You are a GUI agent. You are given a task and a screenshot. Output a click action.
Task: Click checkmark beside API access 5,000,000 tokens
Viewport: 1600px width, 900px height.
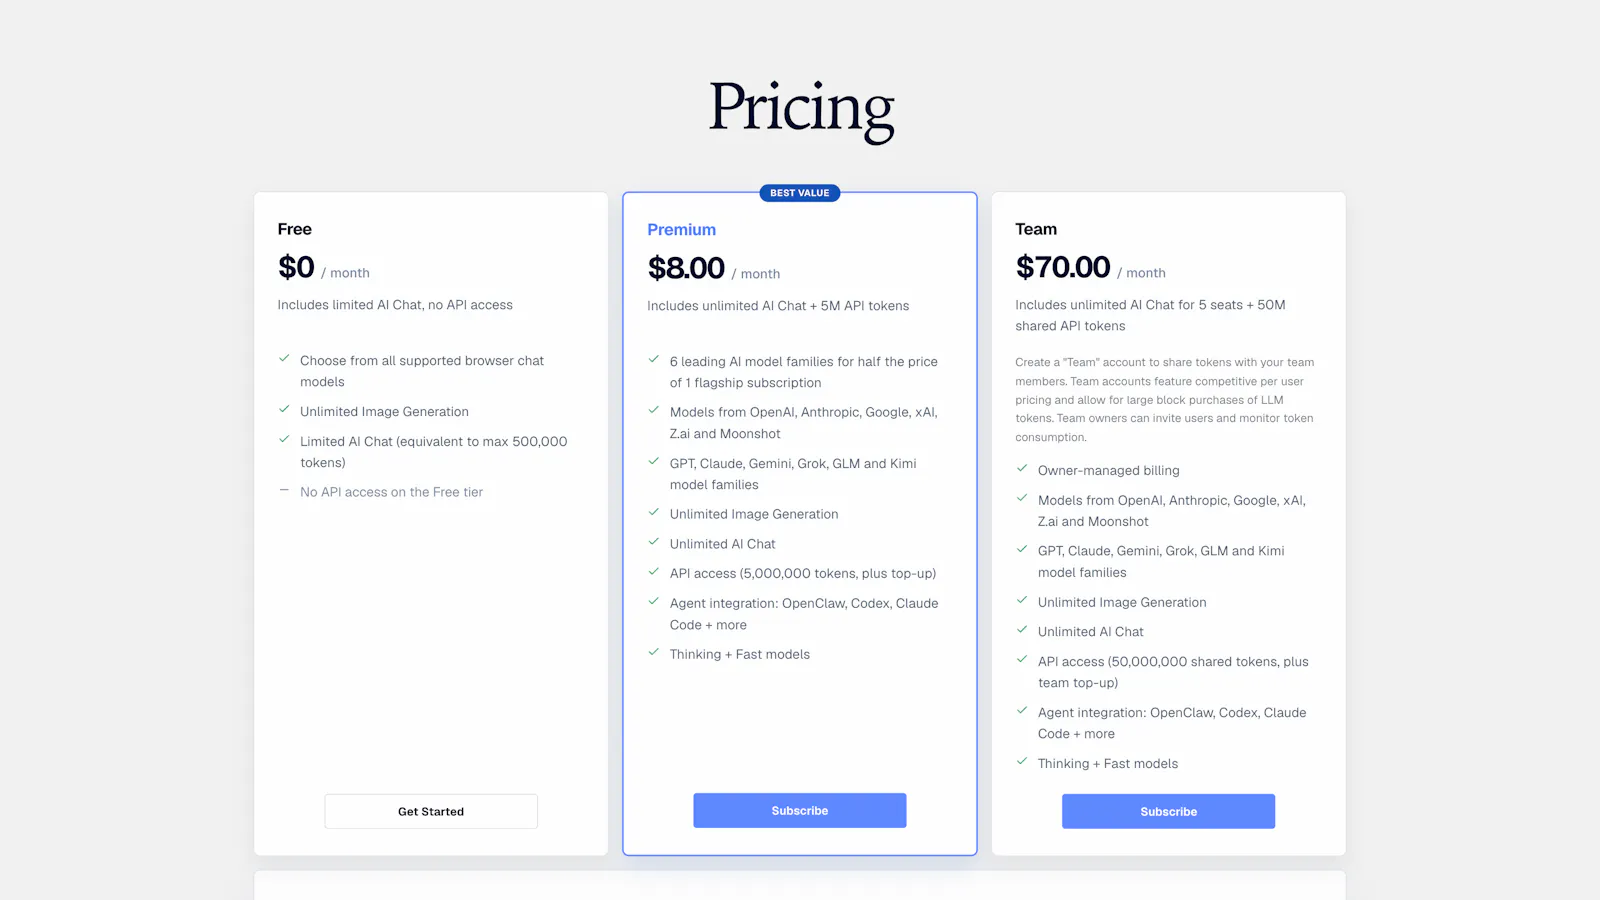(654, 571)
